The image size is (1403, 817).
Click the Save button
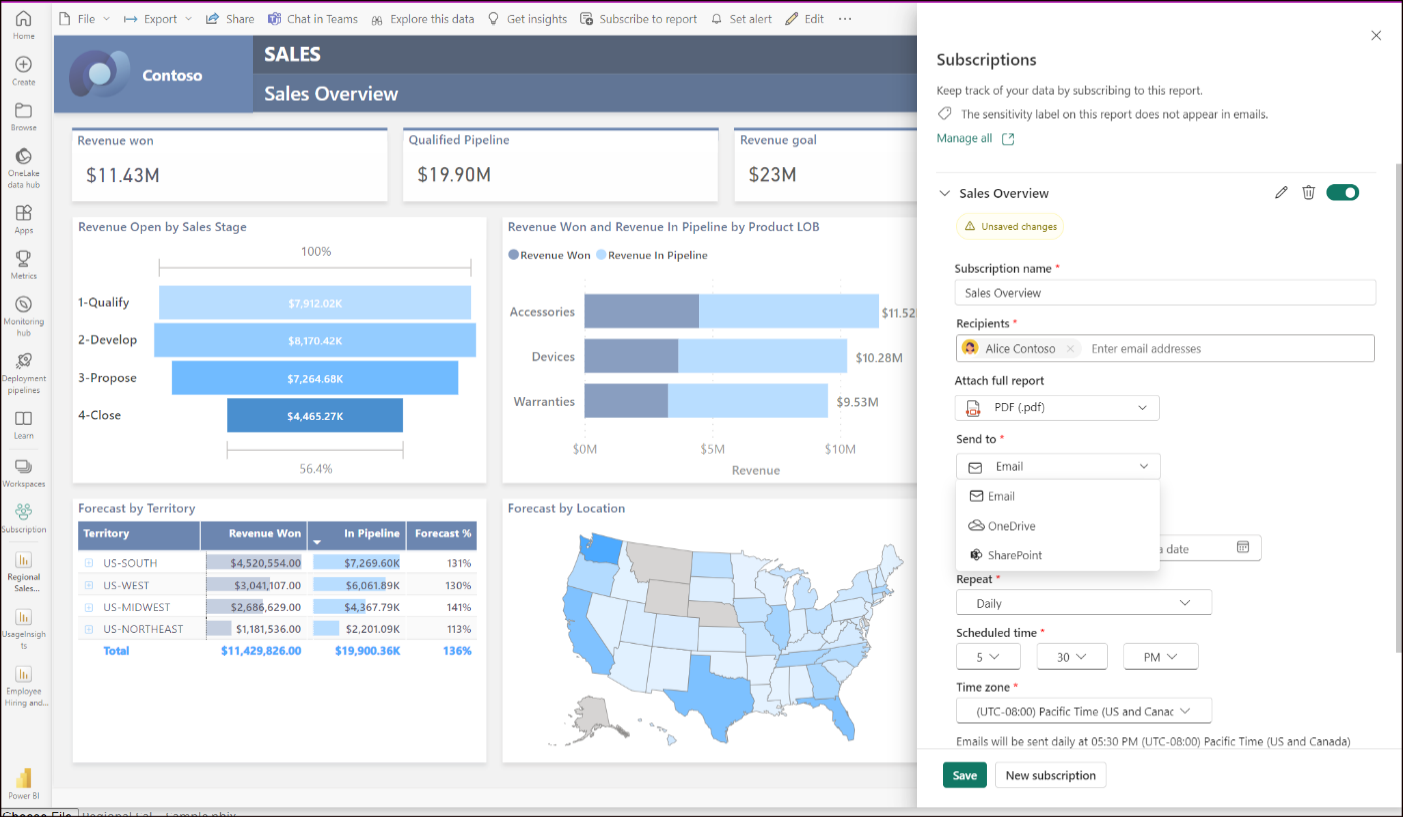click(964, 775)
